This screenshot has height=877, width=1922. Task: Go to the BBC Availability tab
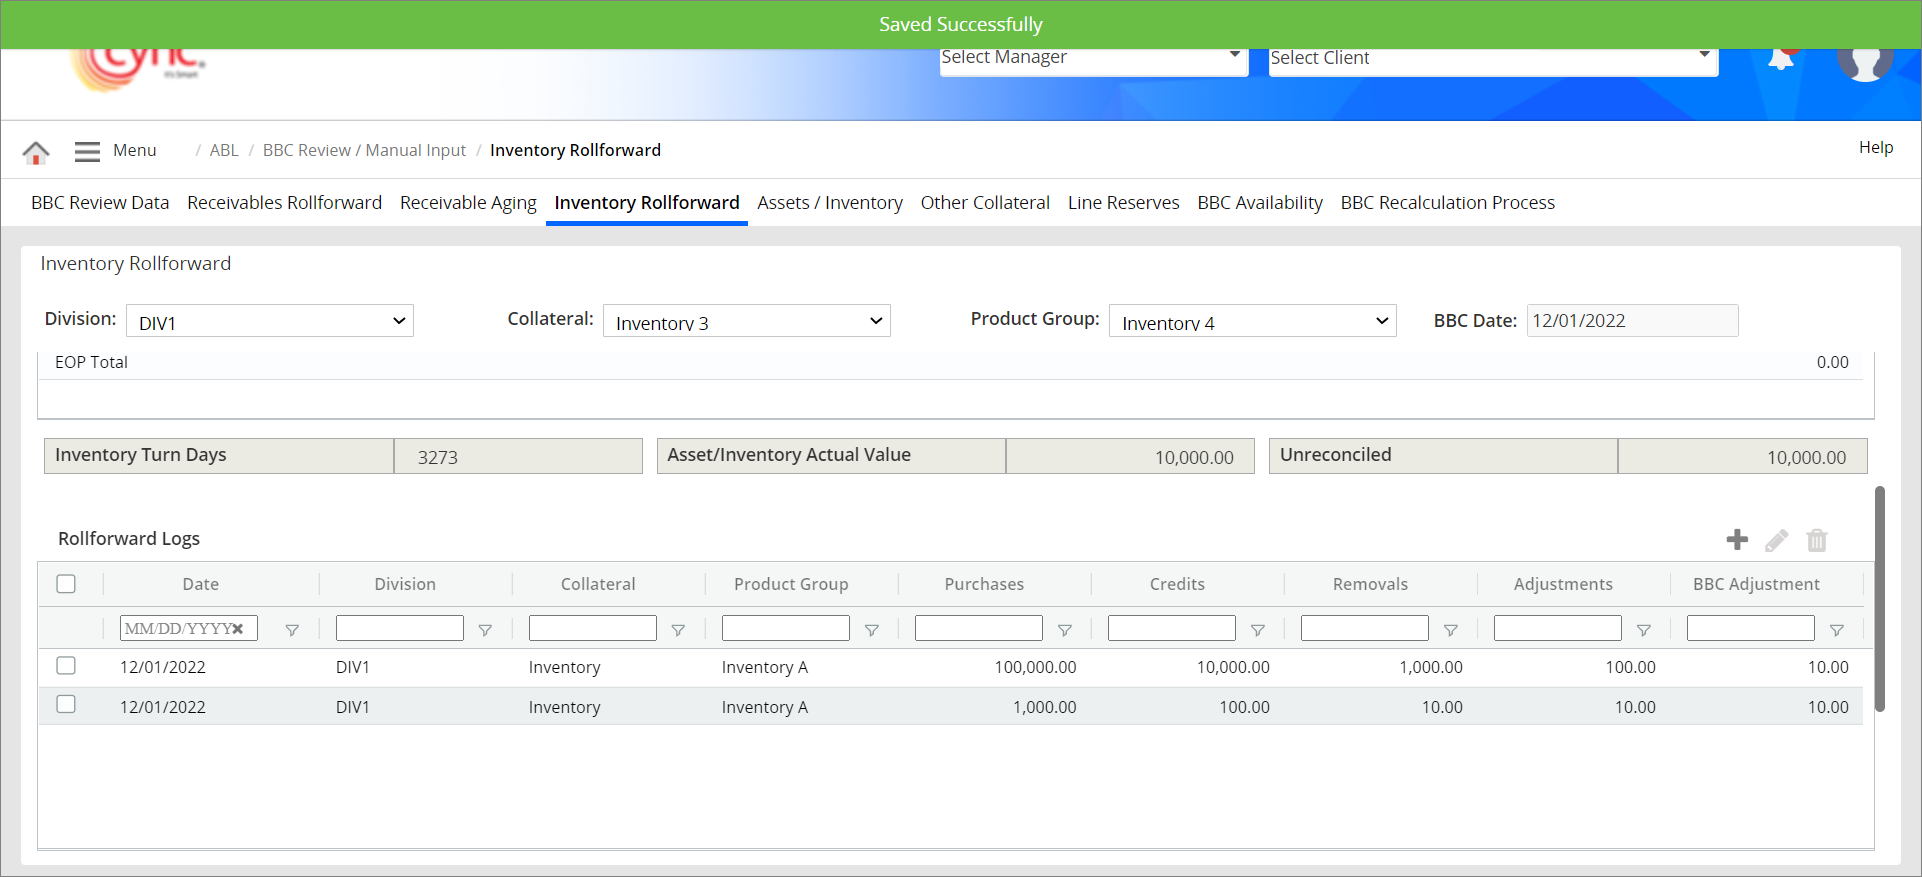(x=1259, y=203)
